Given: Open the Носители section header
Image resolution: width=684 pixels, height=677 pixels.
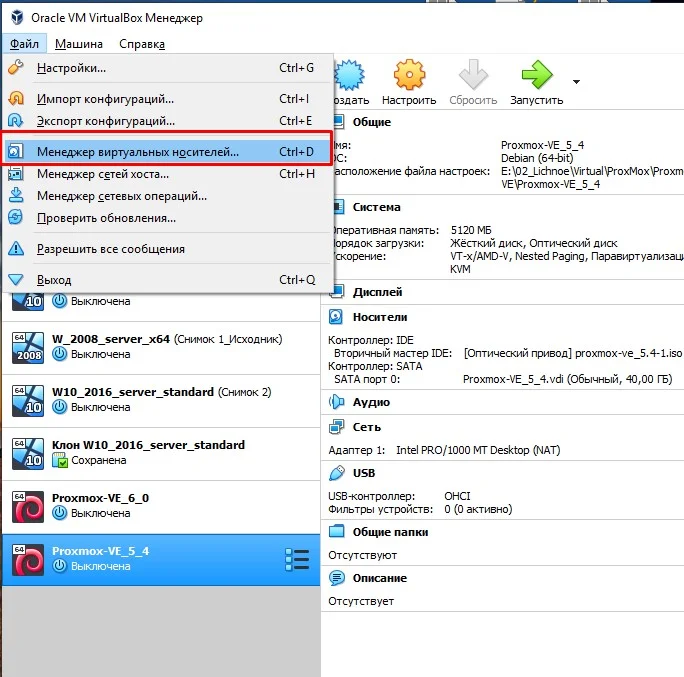Looking at the screenshot, I should pos(380,317).
